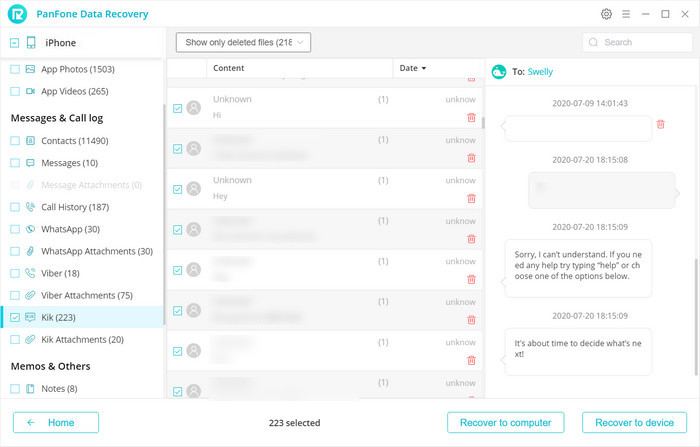Check the Notes (8) checkbox
Image resolution: width=700 pixels, height=447 pixels.
[15, 389]
